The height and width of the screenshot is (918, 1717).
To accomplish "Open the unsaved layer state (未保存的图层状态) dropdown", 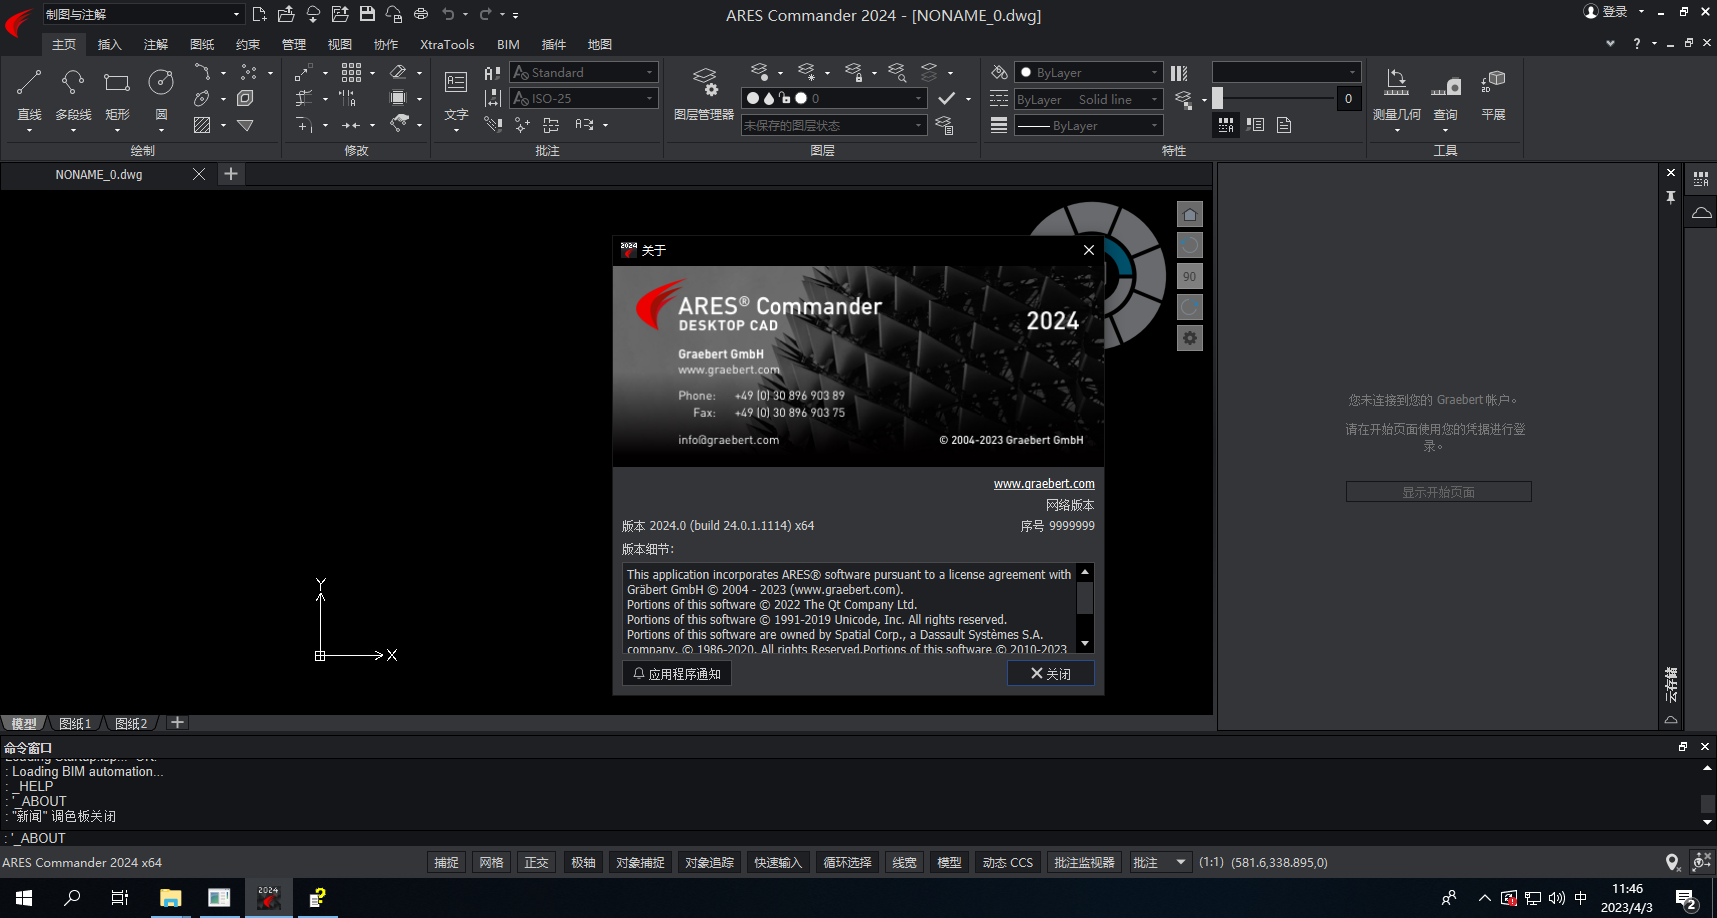I will click(x=835, y=125).
